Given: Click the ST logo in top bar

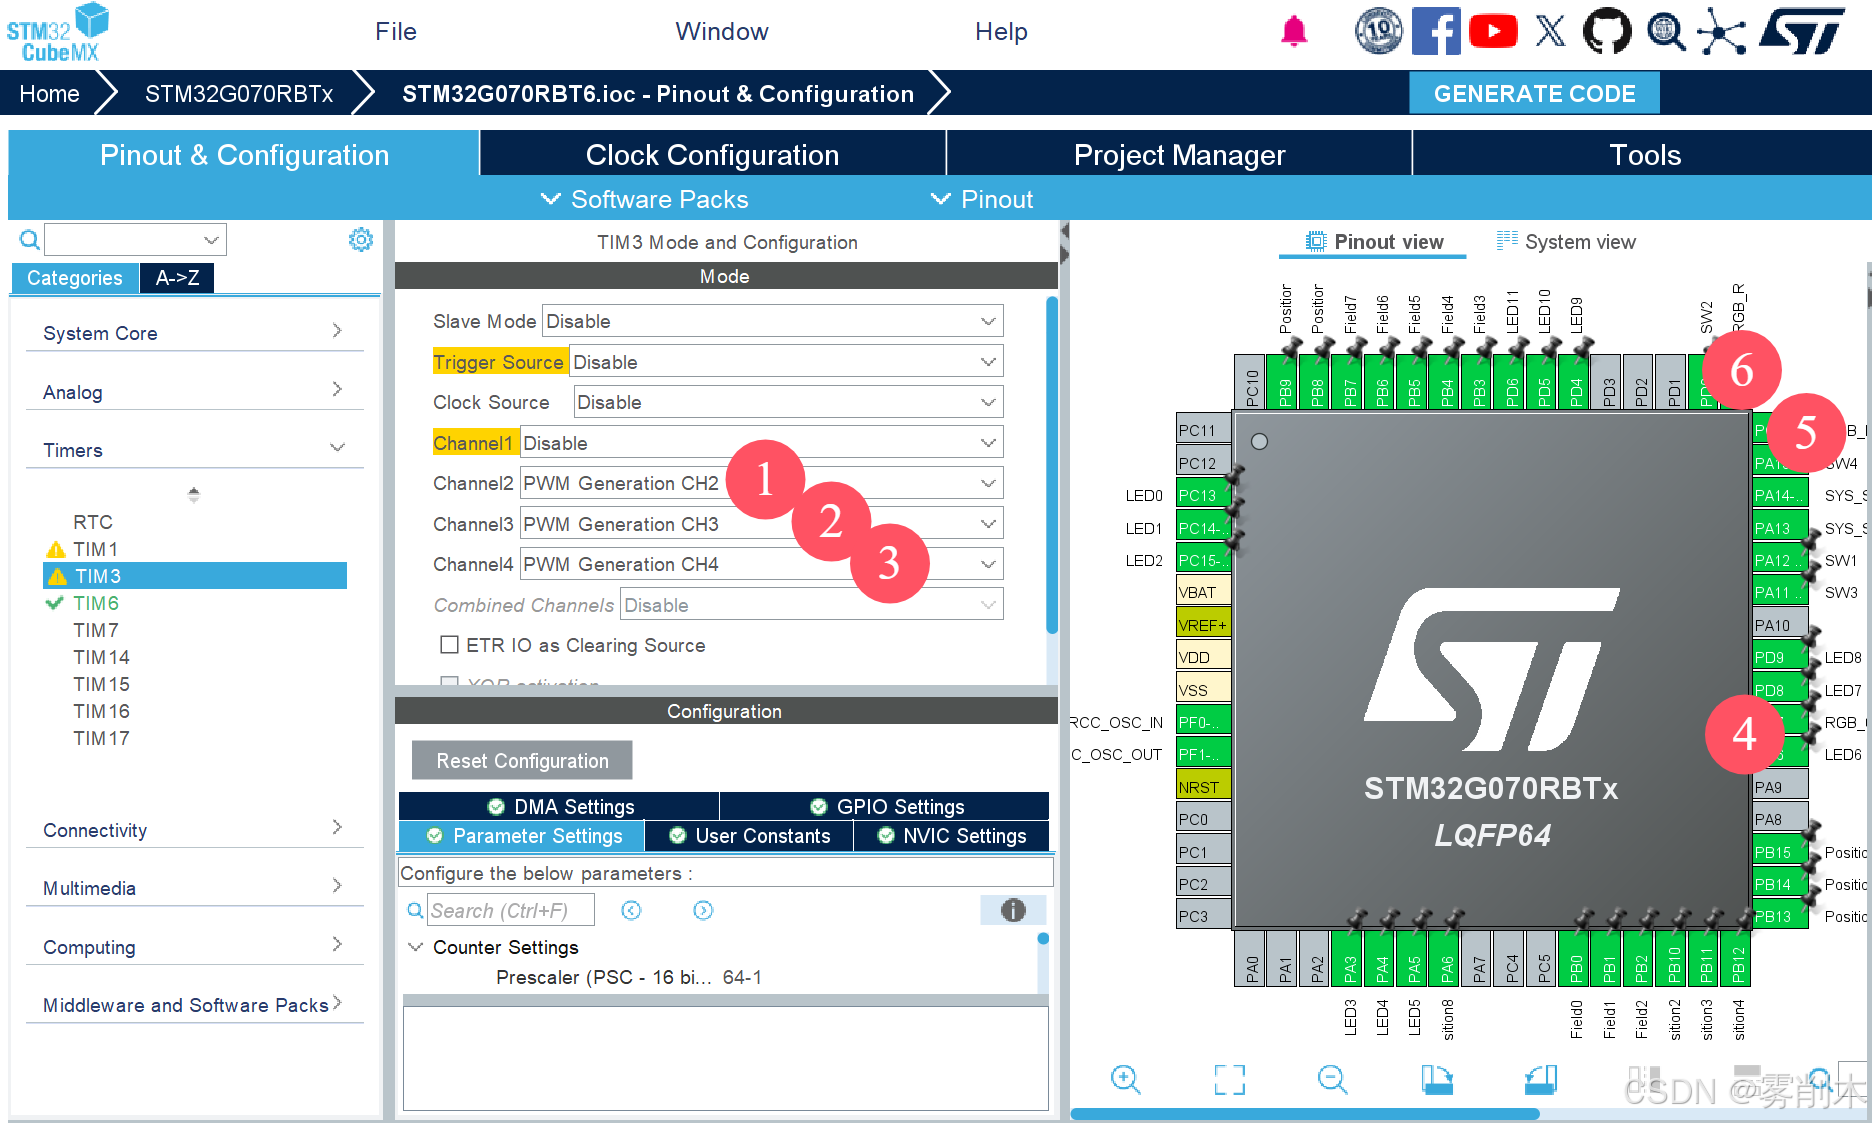Looking at the screenshot, I should click(x=1802, y=31).
